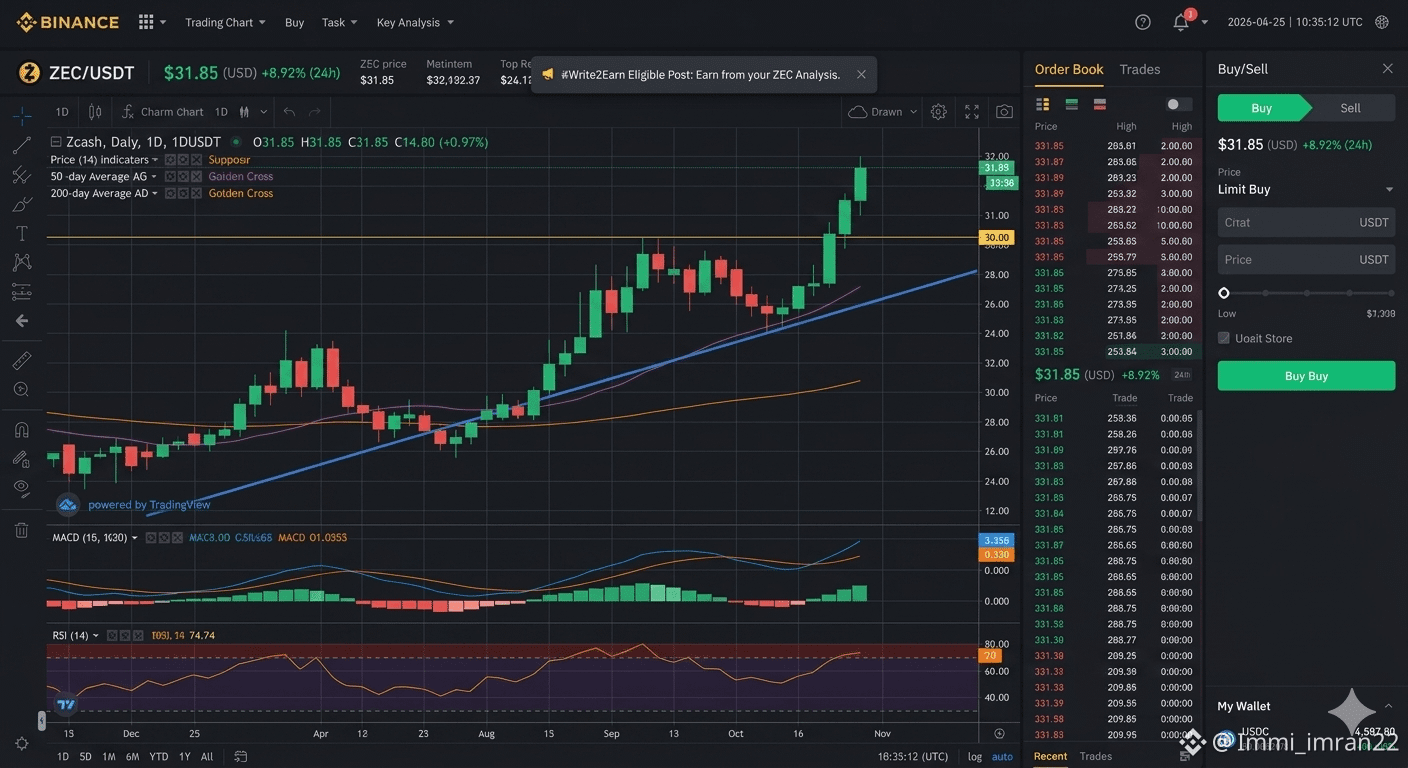Select the forecasting and measurement tool
Image resolution: width=1408 pixels, height=768 pixels.
[x=21, y=292]
